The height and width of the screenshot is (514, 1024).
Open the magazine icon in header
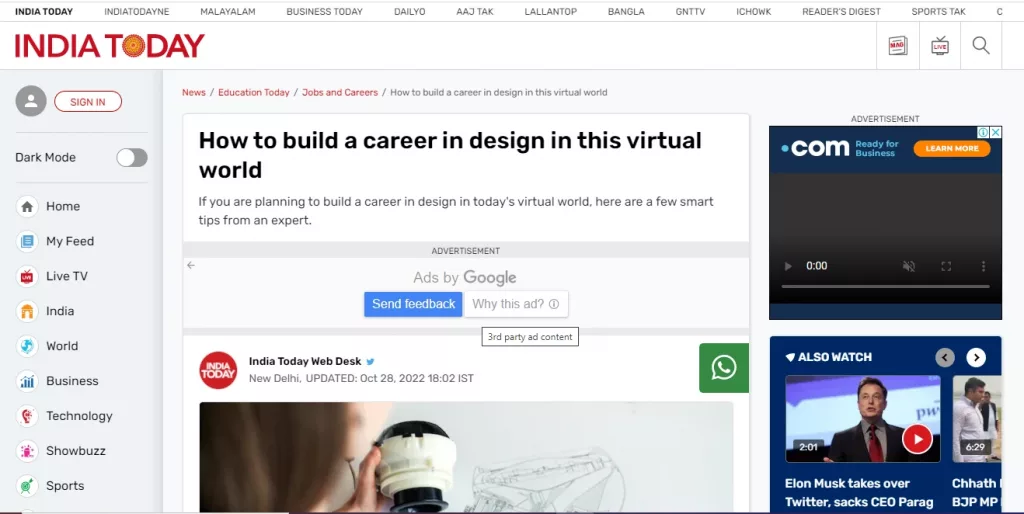point(898,46)
